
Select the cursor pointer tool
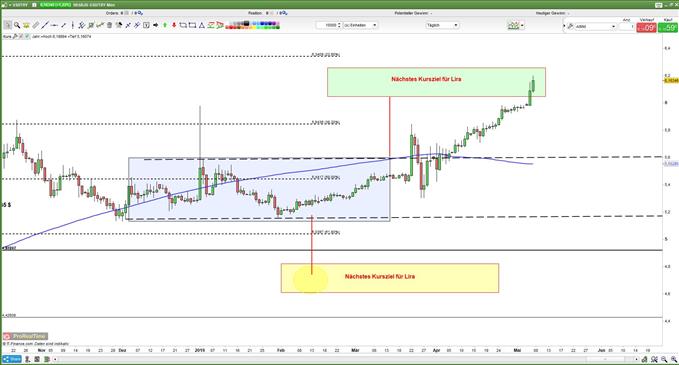[x=7, y=25]
